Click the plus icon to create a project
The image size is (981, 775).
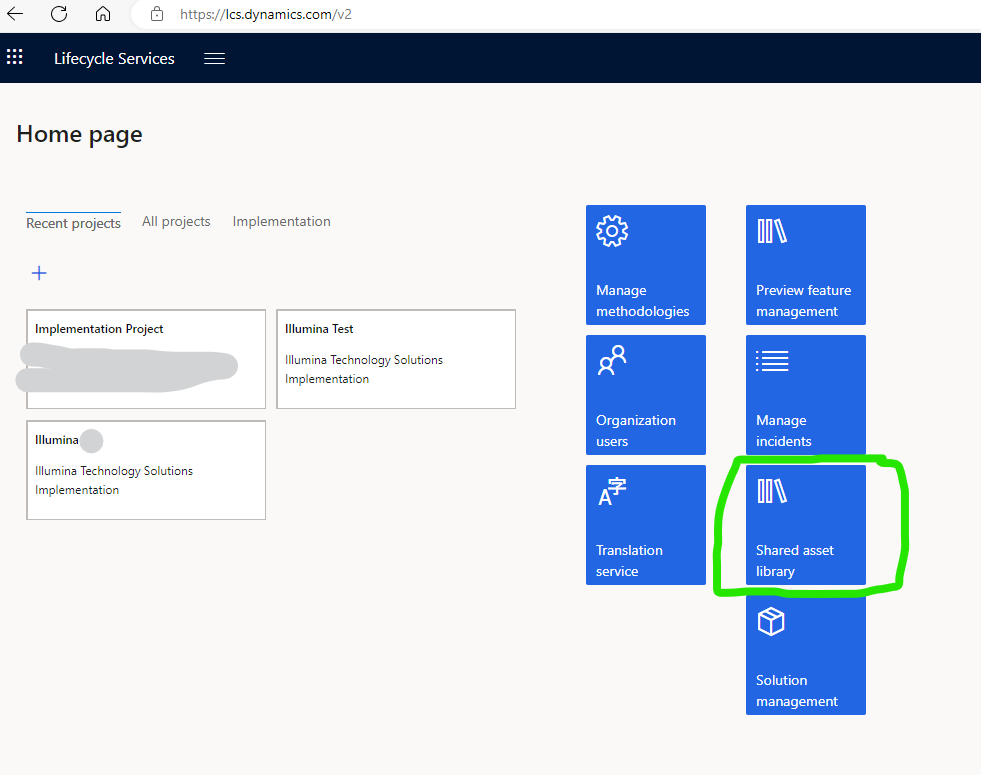39,272
